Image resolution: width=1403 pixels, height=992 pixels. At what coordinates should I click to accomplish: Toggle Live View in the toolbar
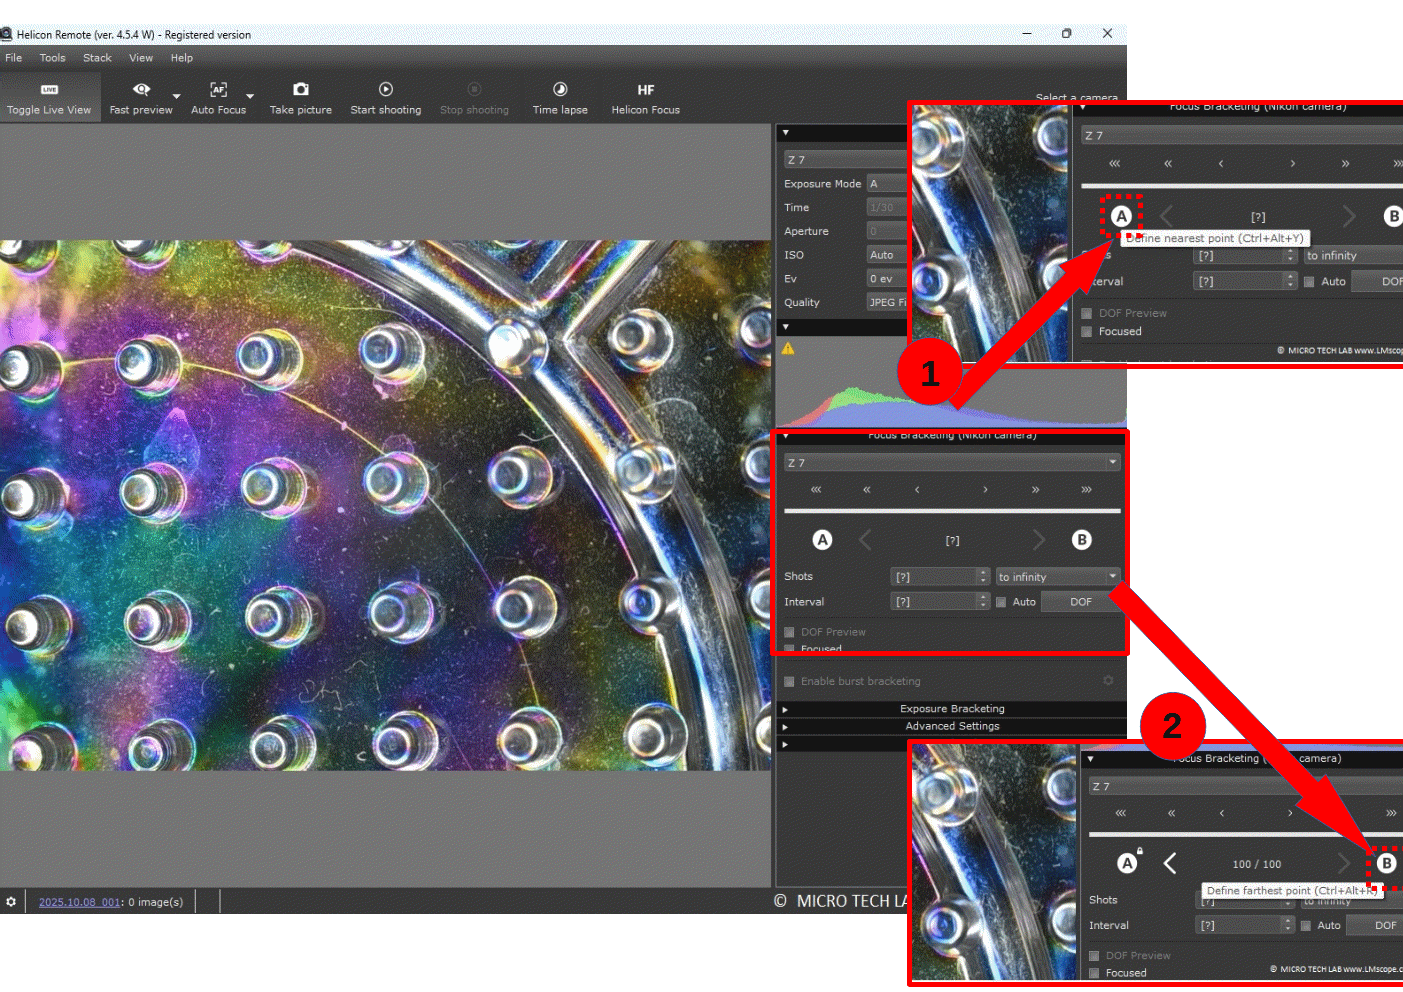48,98
